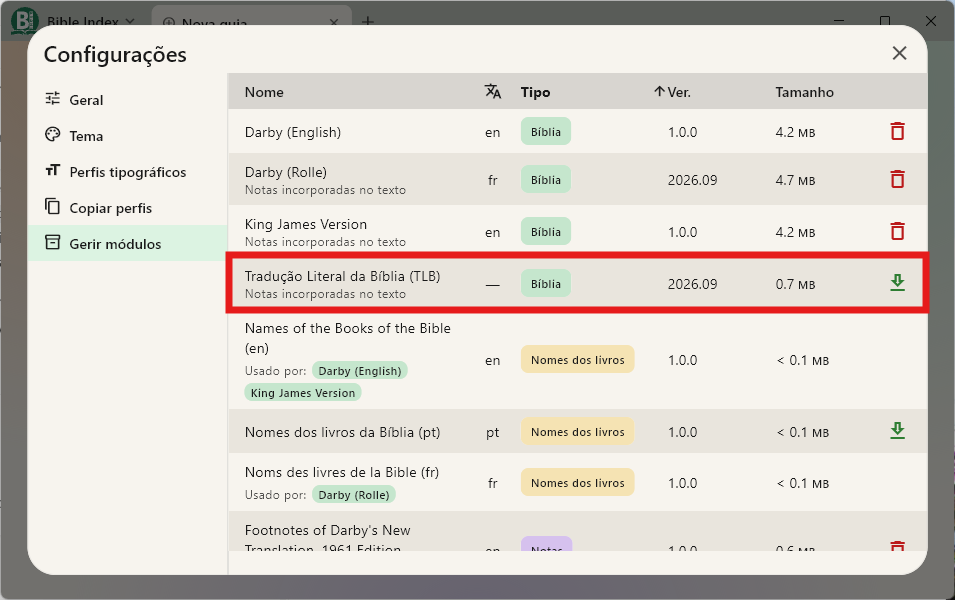The width and height of the screenshot is (955, 600).
Task: Close the Nova guia tab
Action: [x=334, y=23]
